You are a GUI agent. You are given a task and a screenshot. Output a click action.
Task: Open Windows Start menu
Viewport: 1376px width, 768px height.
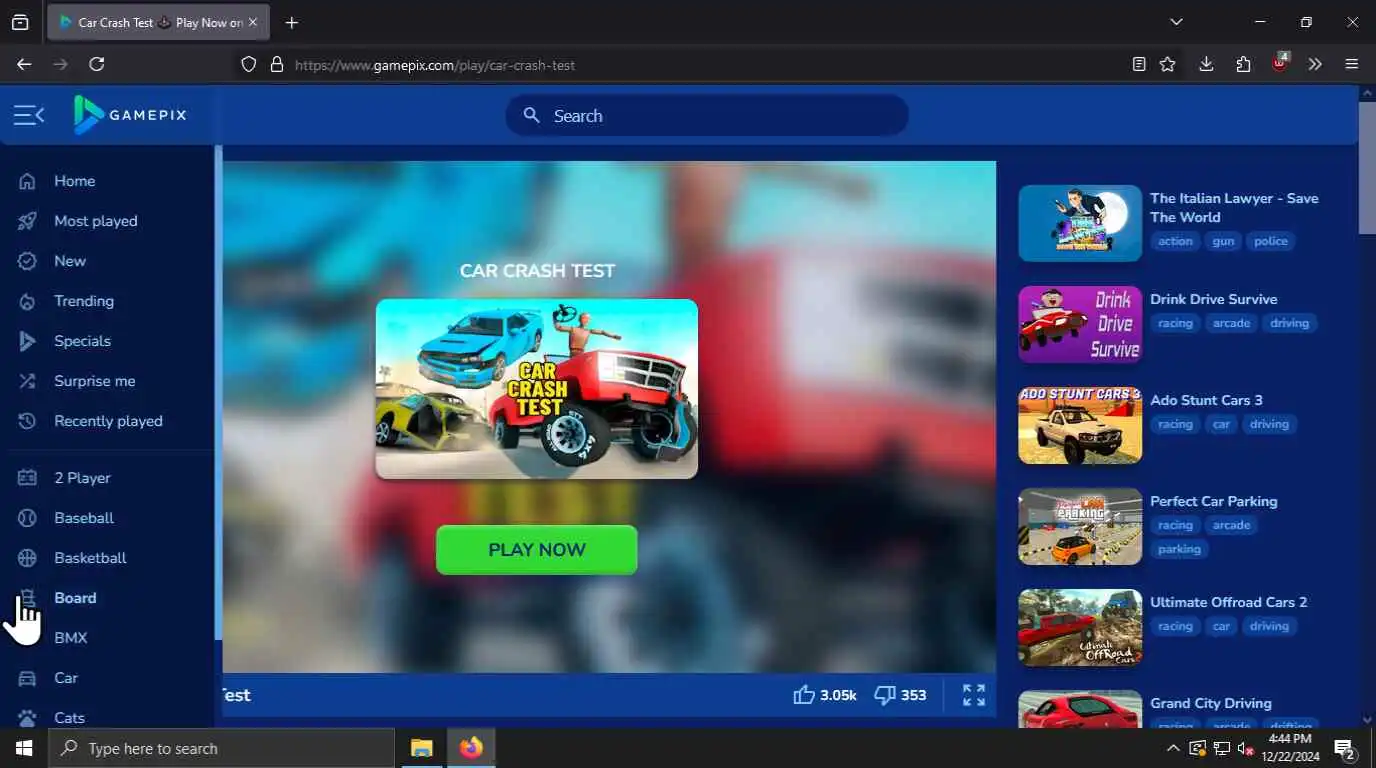[24, 748]
